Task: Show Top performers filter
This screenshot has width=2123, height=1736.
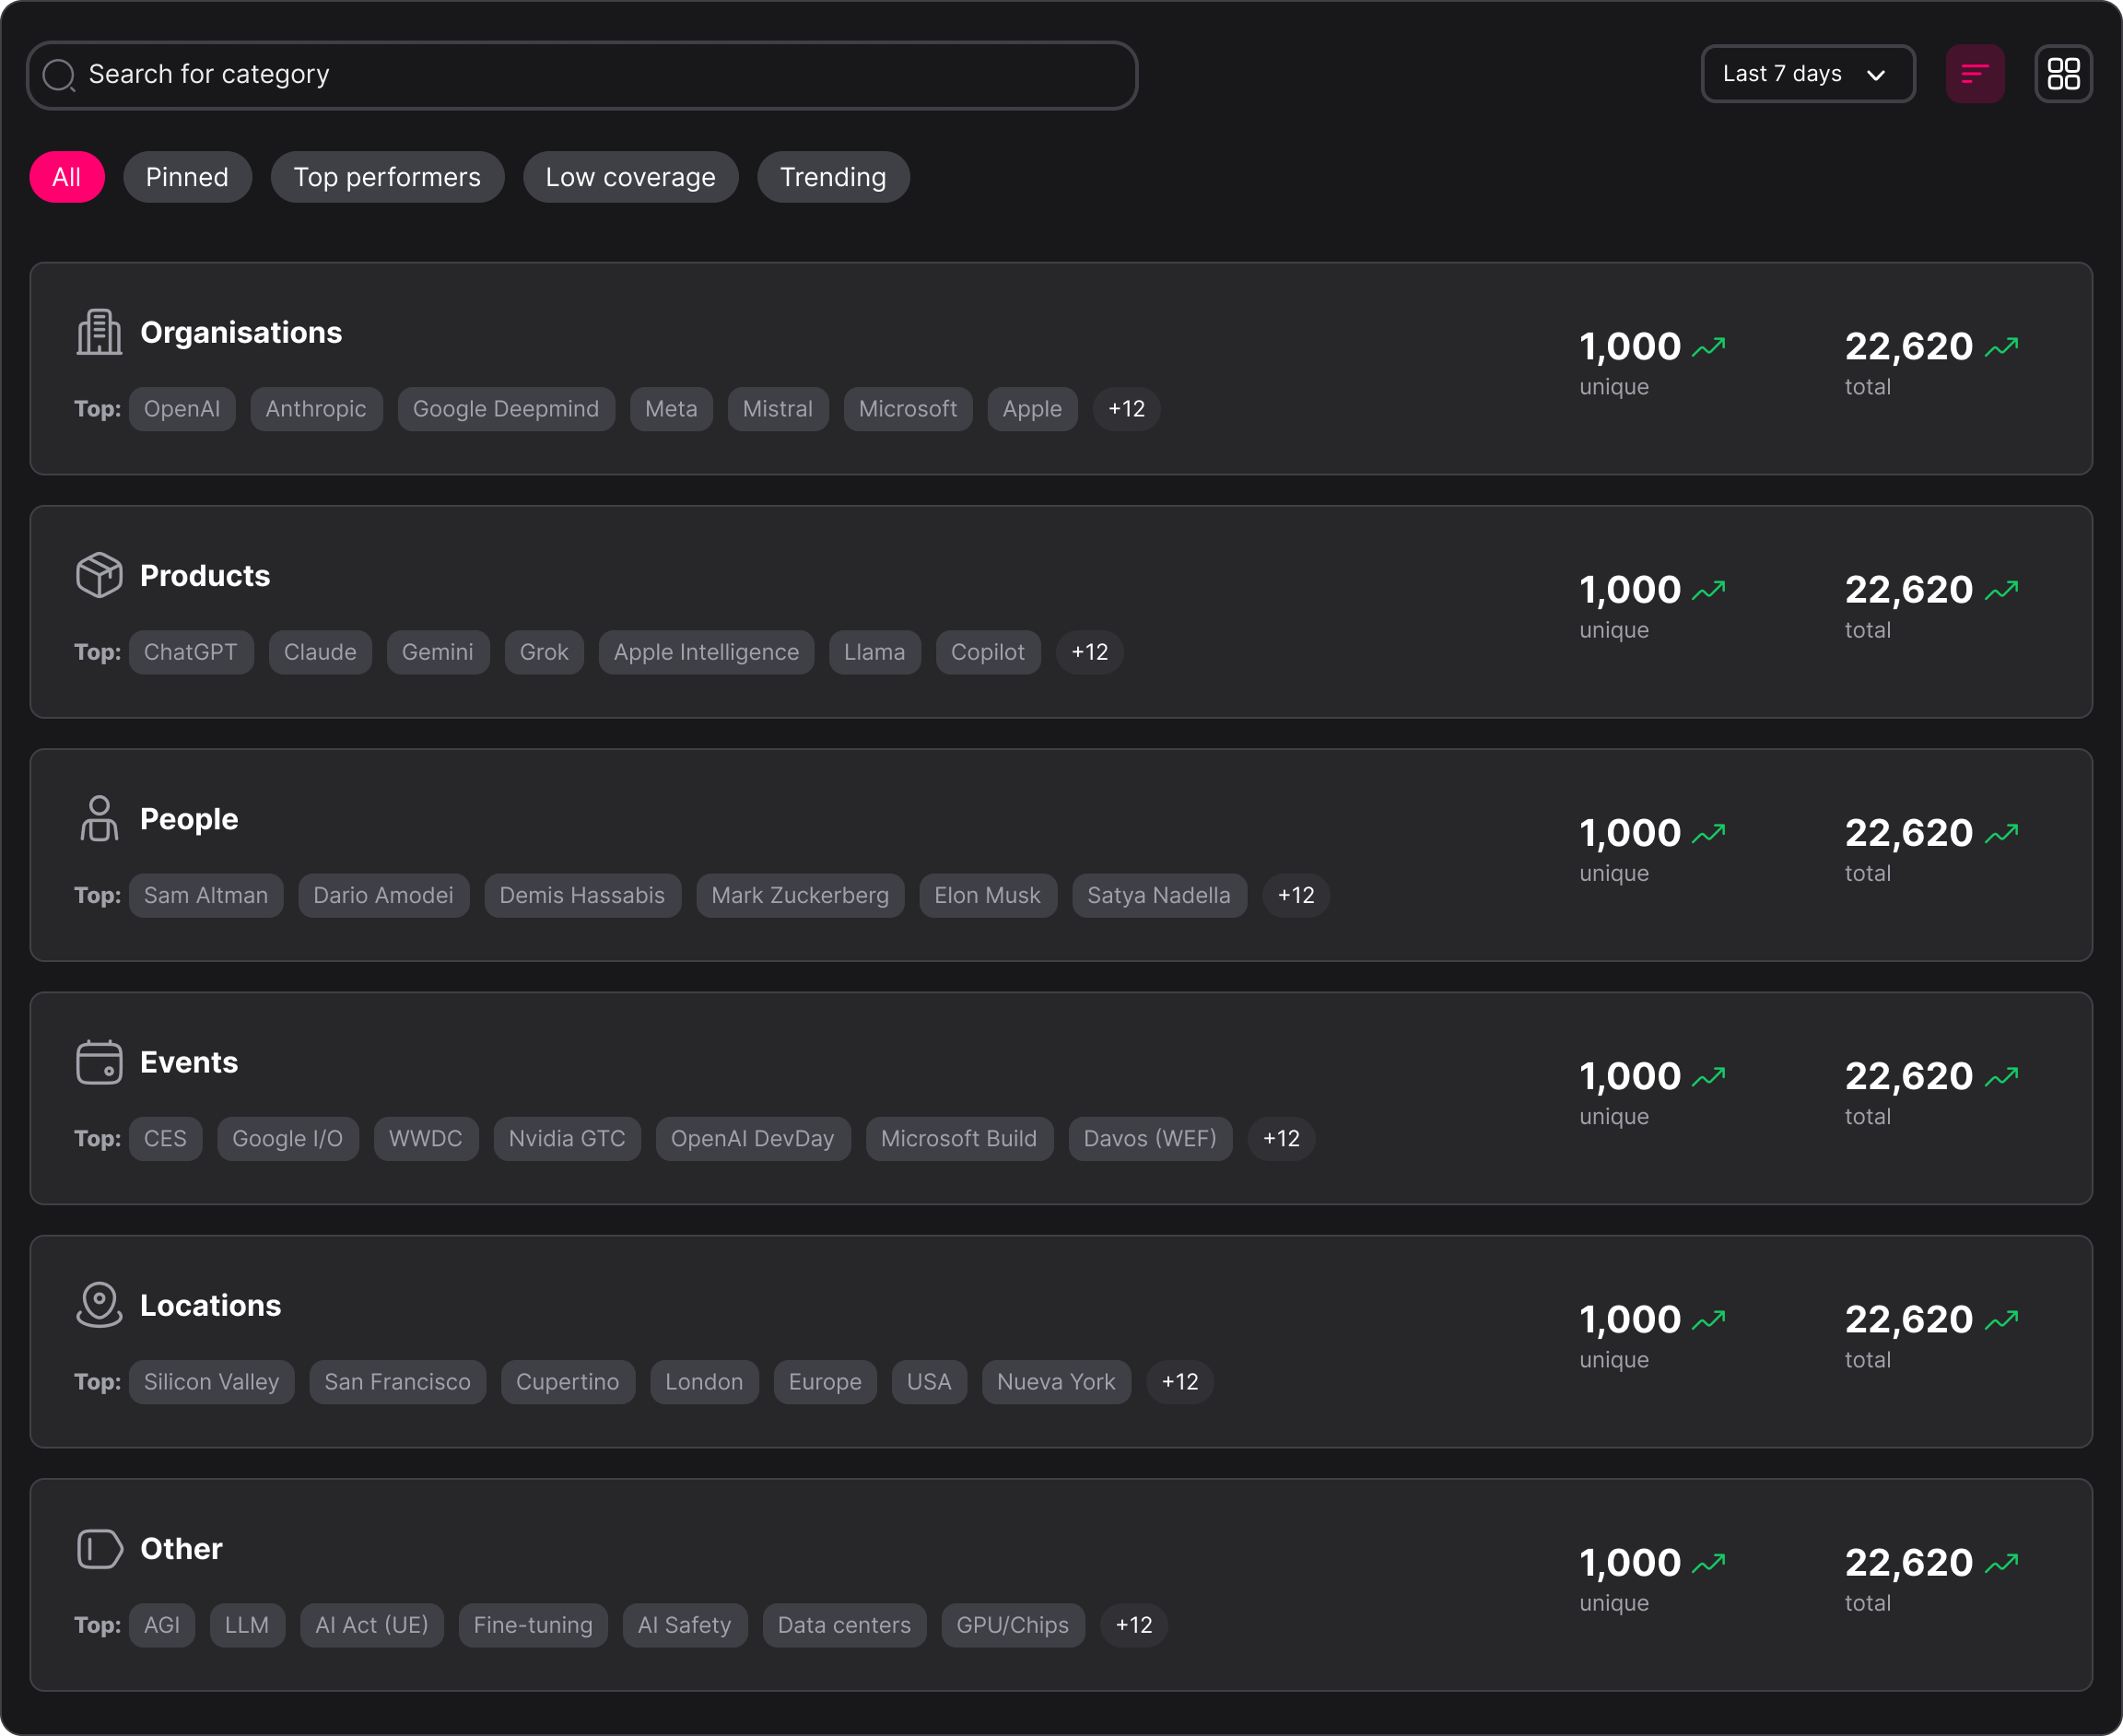Action: pos(387,177)
